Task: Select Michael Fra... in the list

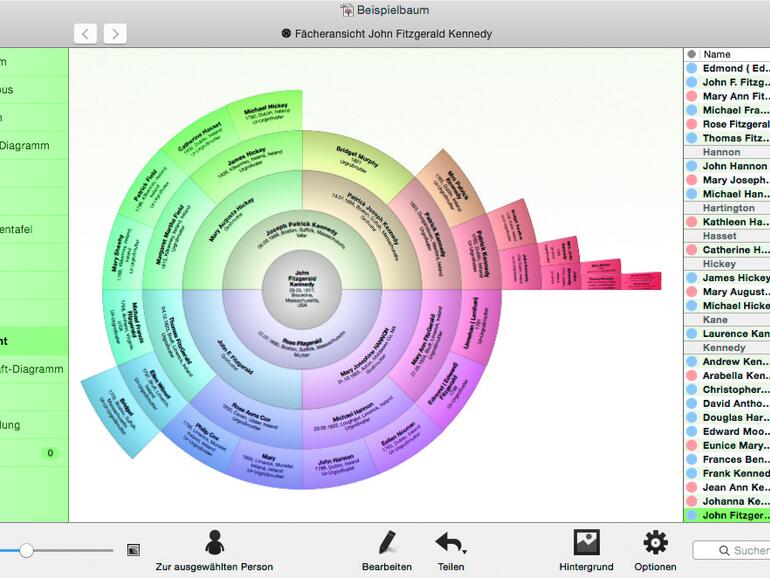Action: click(x=727, y=110)
